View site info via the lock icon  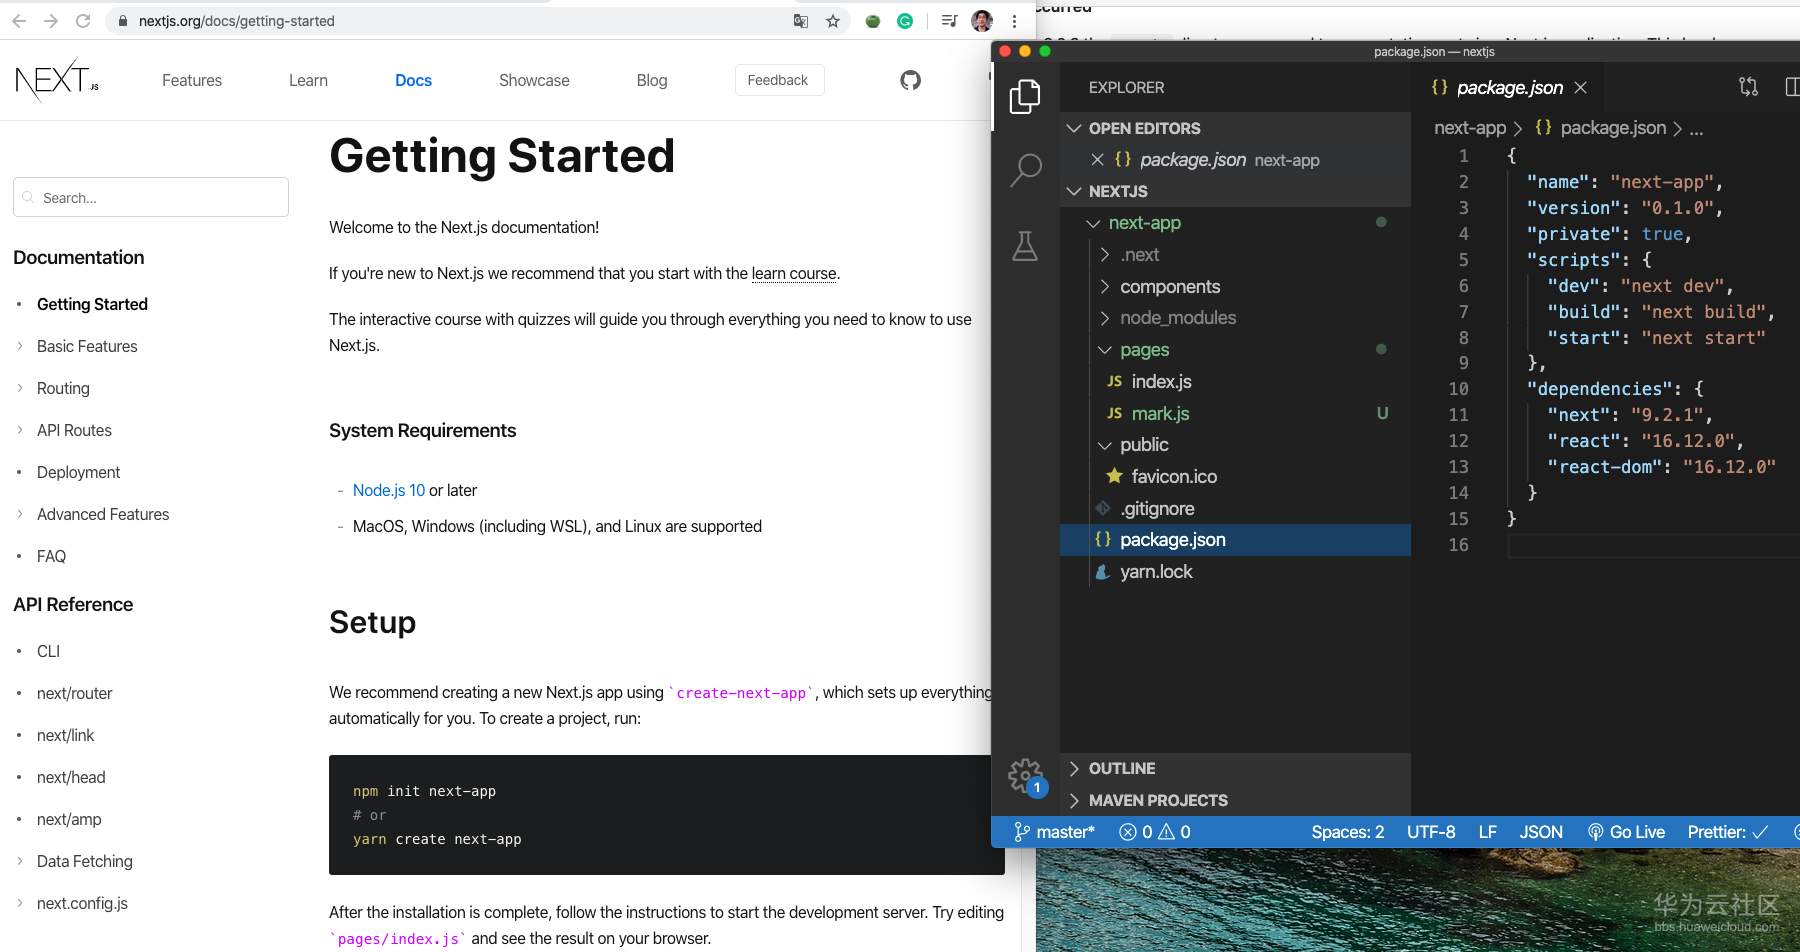123,21
